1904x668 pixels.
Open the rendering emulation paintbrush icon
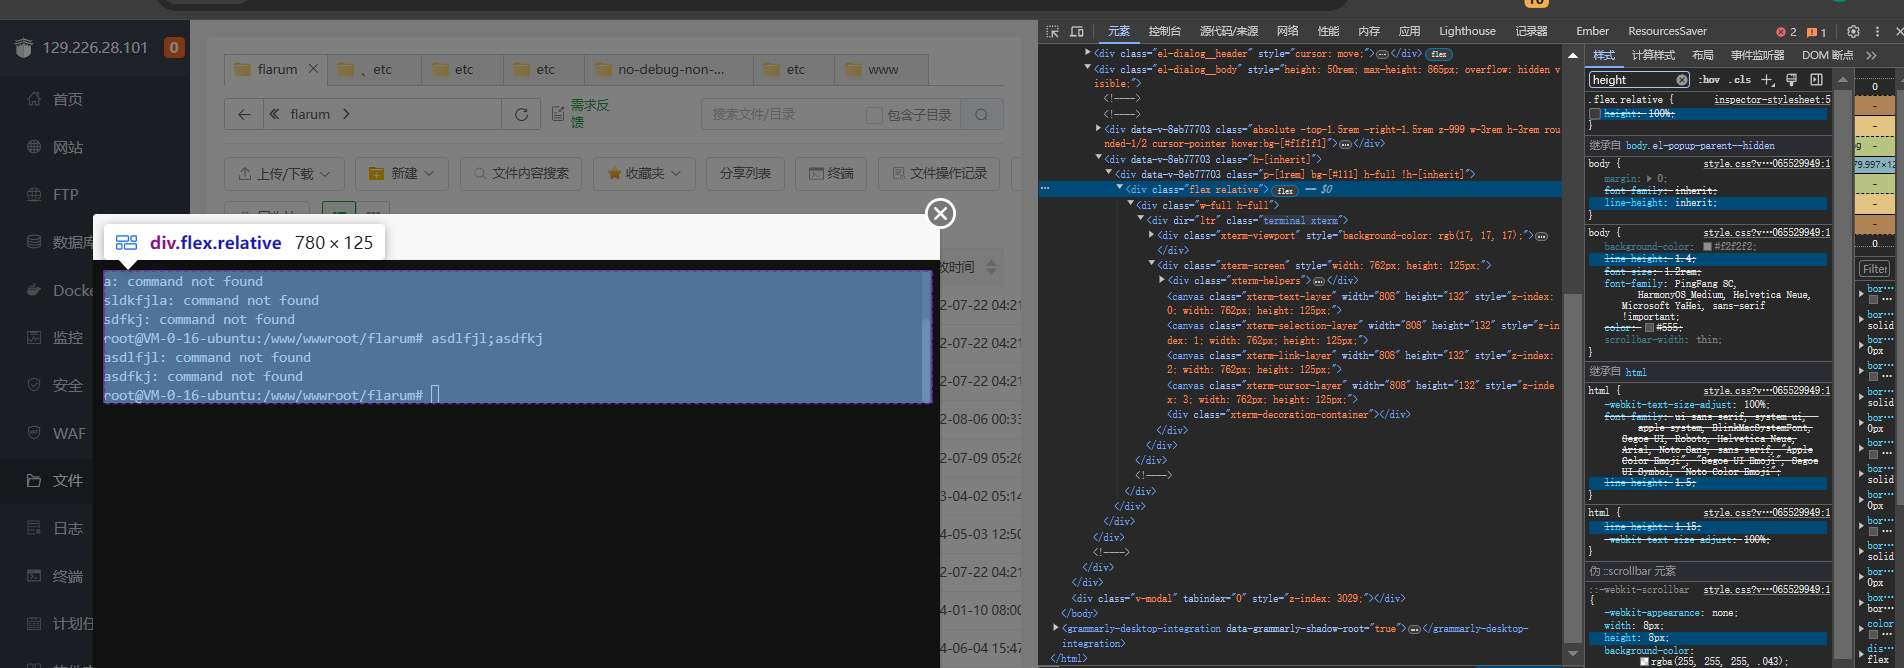coord(1791,80)
